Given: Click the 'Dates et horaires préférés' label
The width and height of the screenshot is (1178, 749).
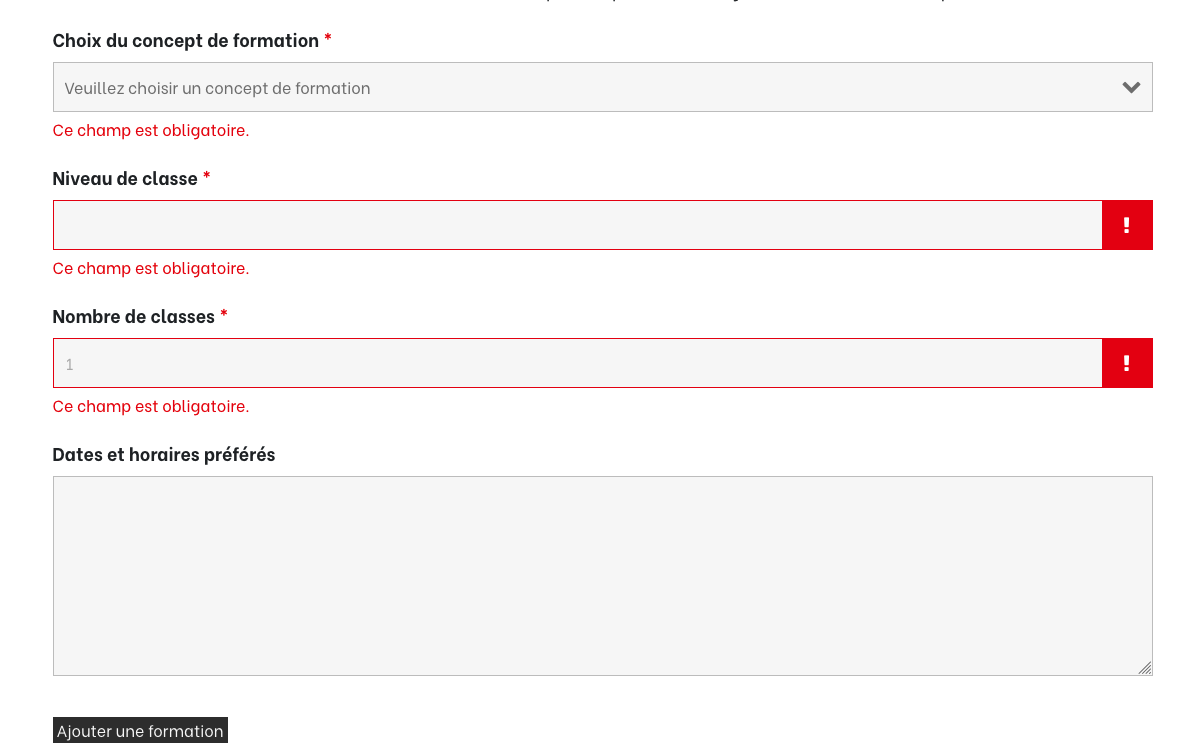Looking at the screenshot, I should pyautogui.click(x=163, y=454).
